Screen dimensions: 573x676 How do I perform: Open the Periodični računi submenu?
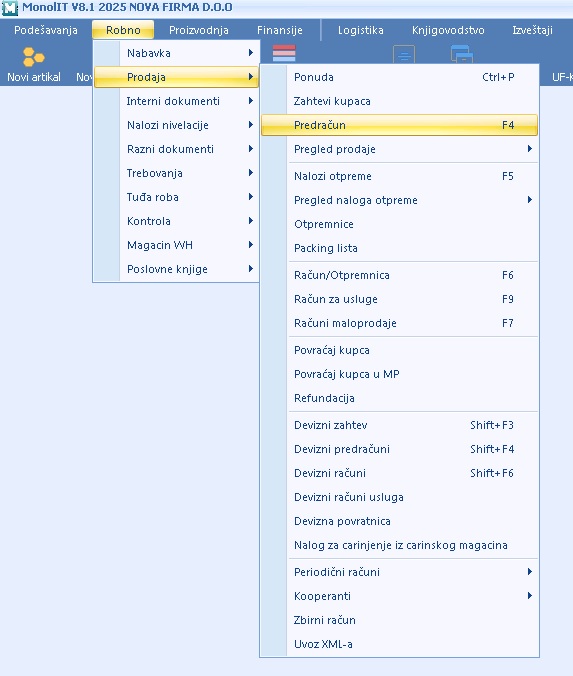(x=400, y=572)
